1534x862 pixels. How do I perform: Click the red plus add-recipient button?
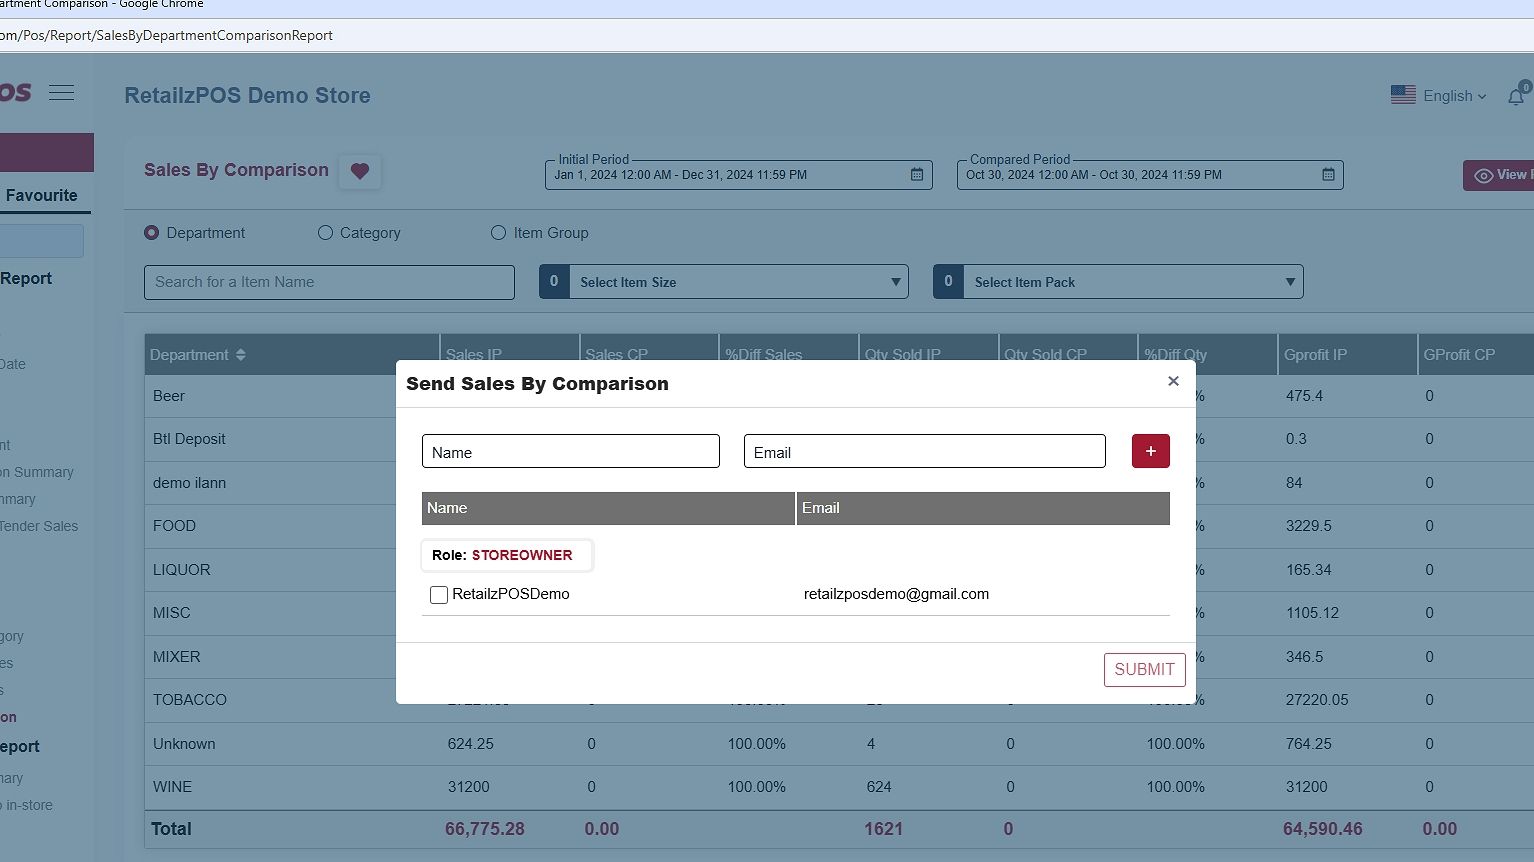1150,451
